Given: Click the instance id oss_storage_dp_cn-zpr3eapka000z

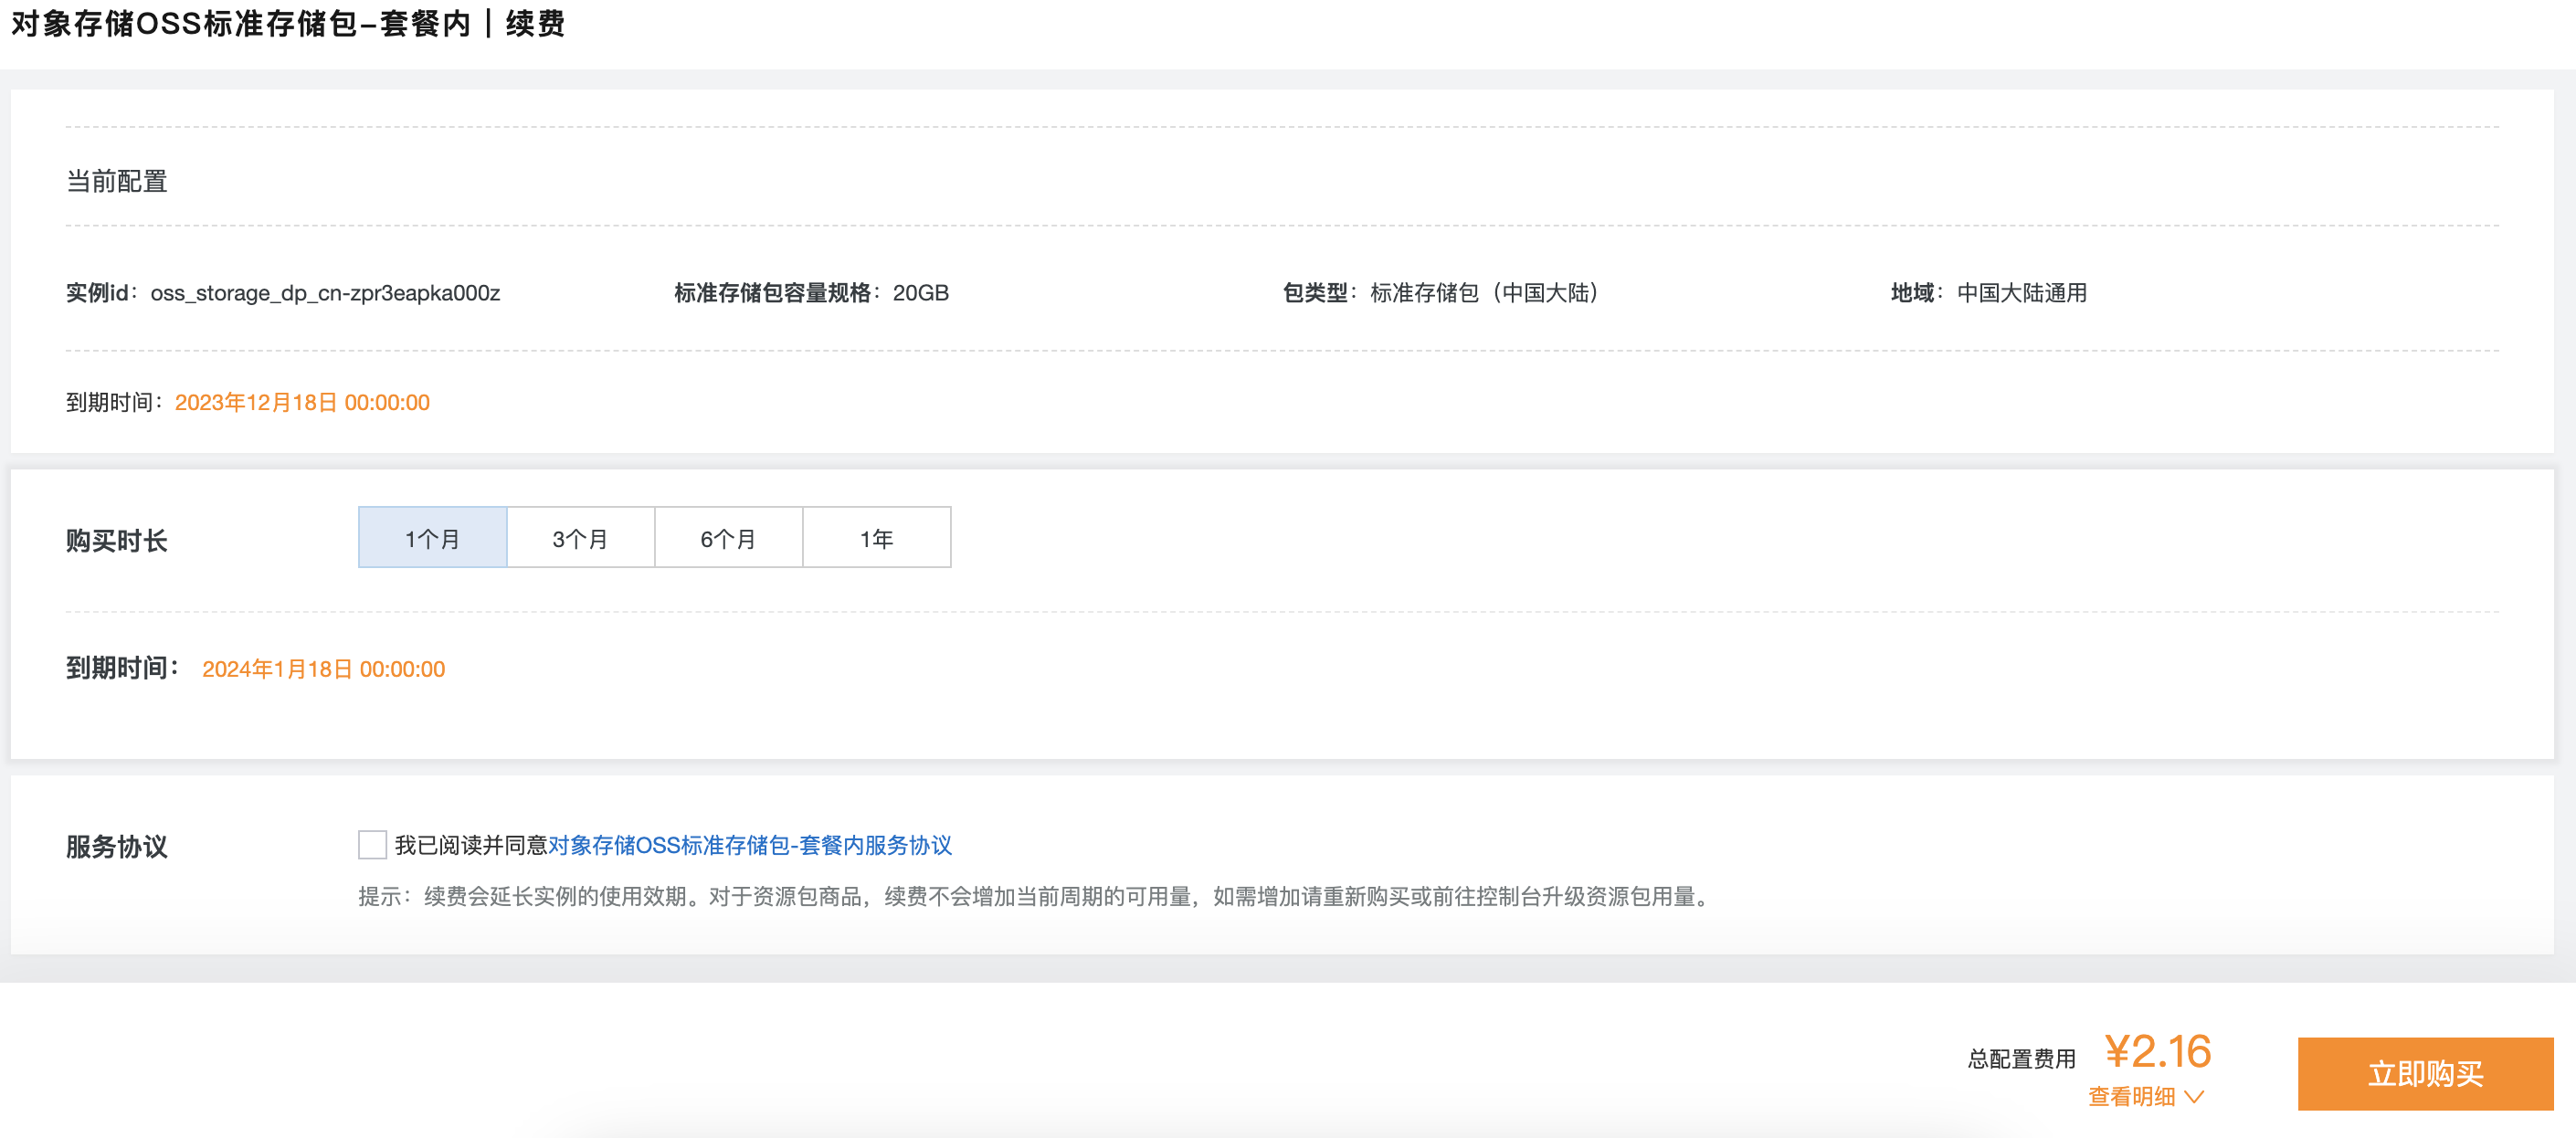Looking at the screenshot, I should click(325, 293).
